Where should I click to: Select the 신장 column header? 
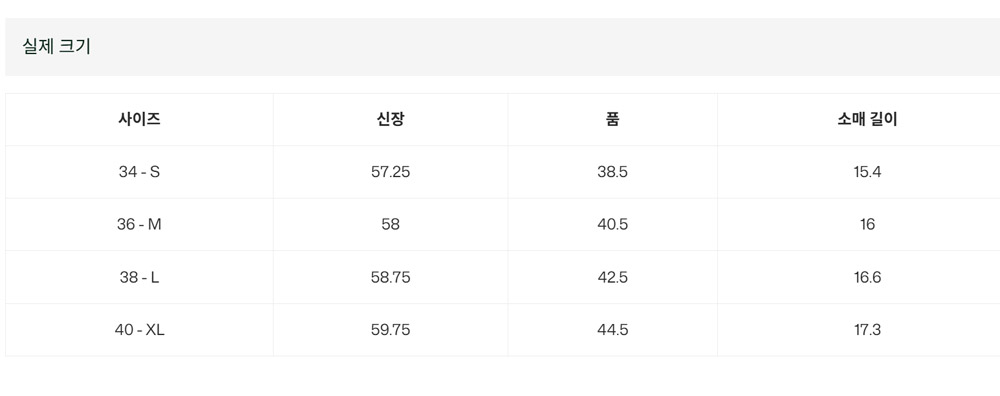tap(390, 119)
